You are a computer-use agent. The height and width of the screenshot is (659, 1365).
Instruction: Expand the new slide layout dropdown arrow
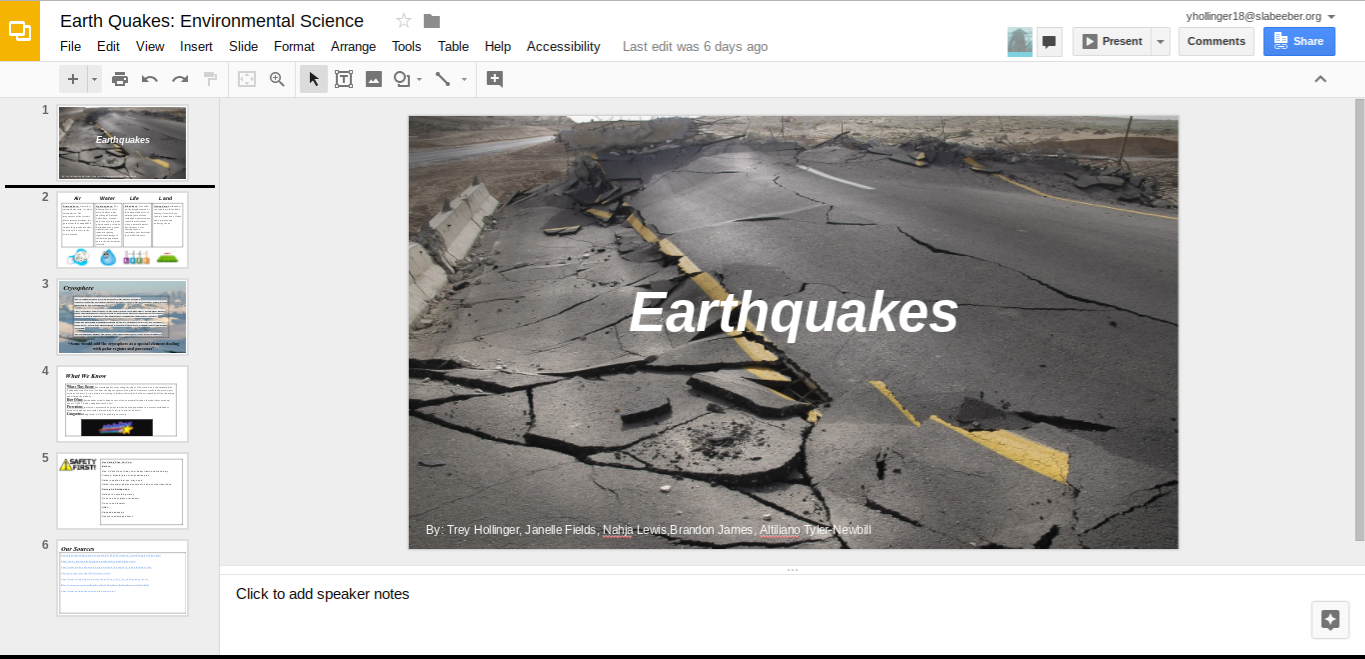pos(95,79)
